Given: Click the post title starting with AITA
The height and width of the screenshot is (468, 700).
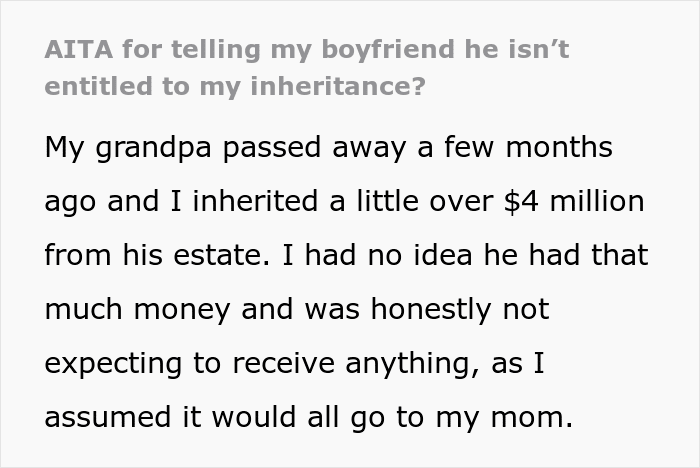Looking at the screenshot, I should [307, 67].
